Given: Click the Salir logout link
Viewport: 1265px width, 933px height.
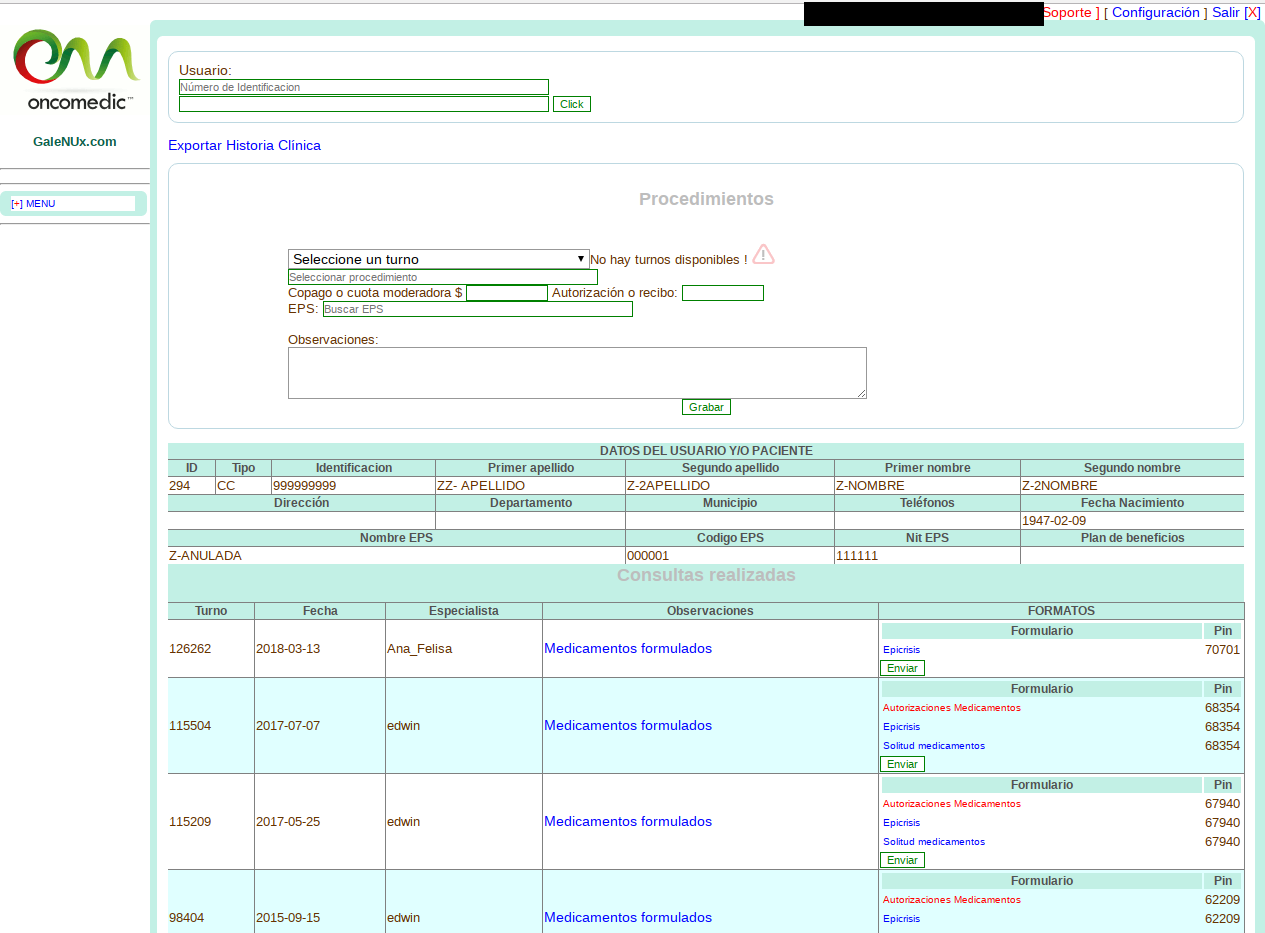Looking at the screenshot, I should [x=1225, y=13].
